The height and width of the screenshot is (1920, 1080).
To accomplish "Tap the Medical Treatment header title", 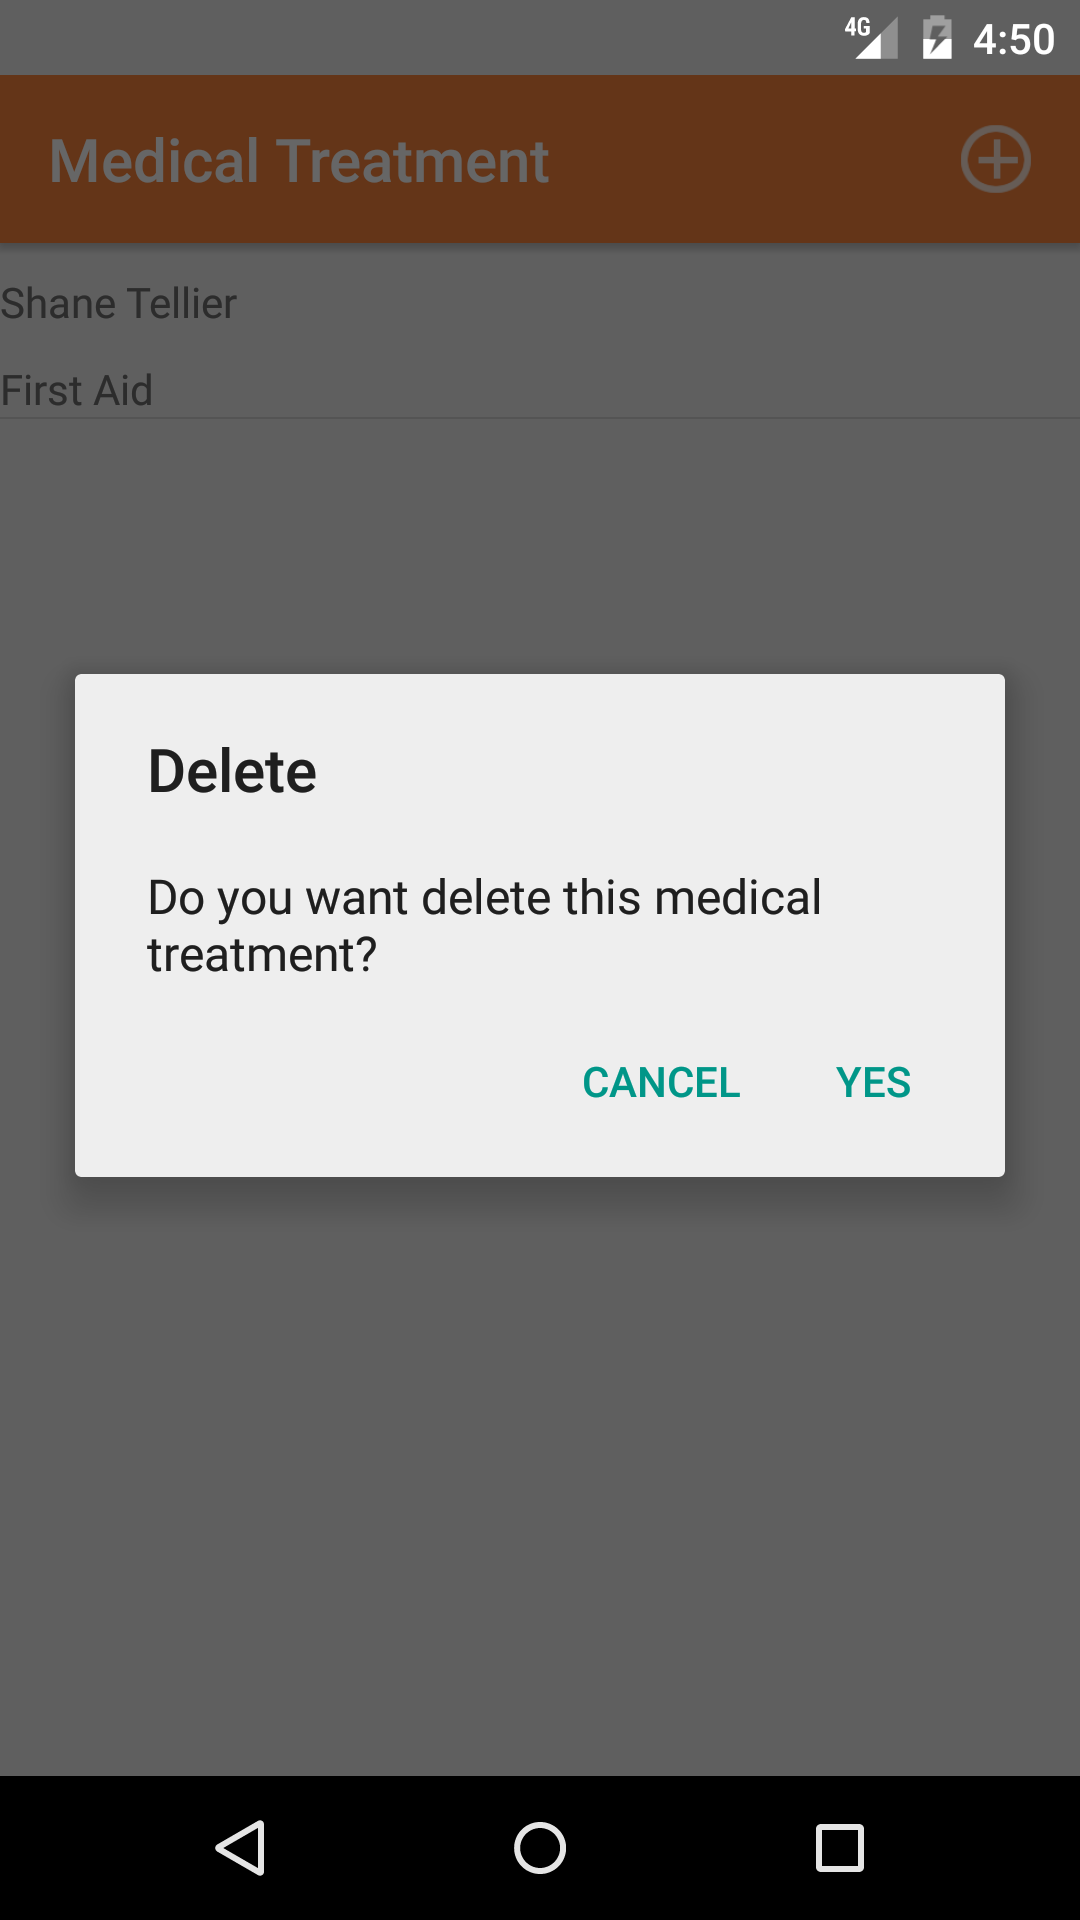I will (300, 161).
